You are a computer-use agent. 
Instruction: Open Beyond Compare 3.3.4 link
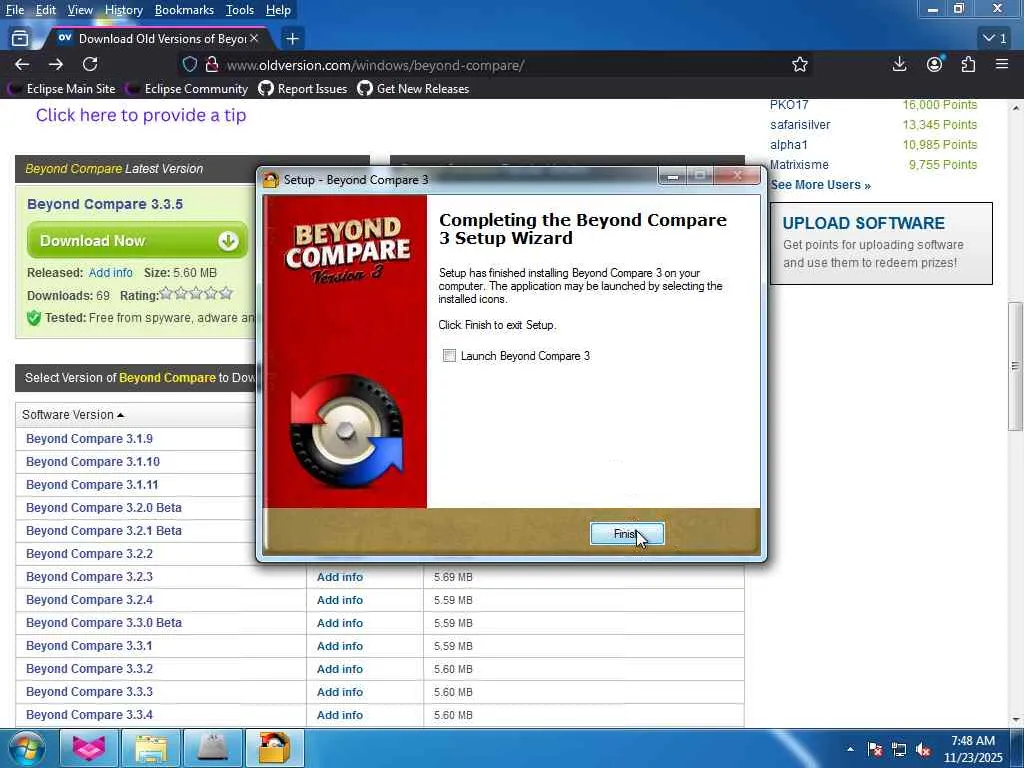click(x=89, y=714)
